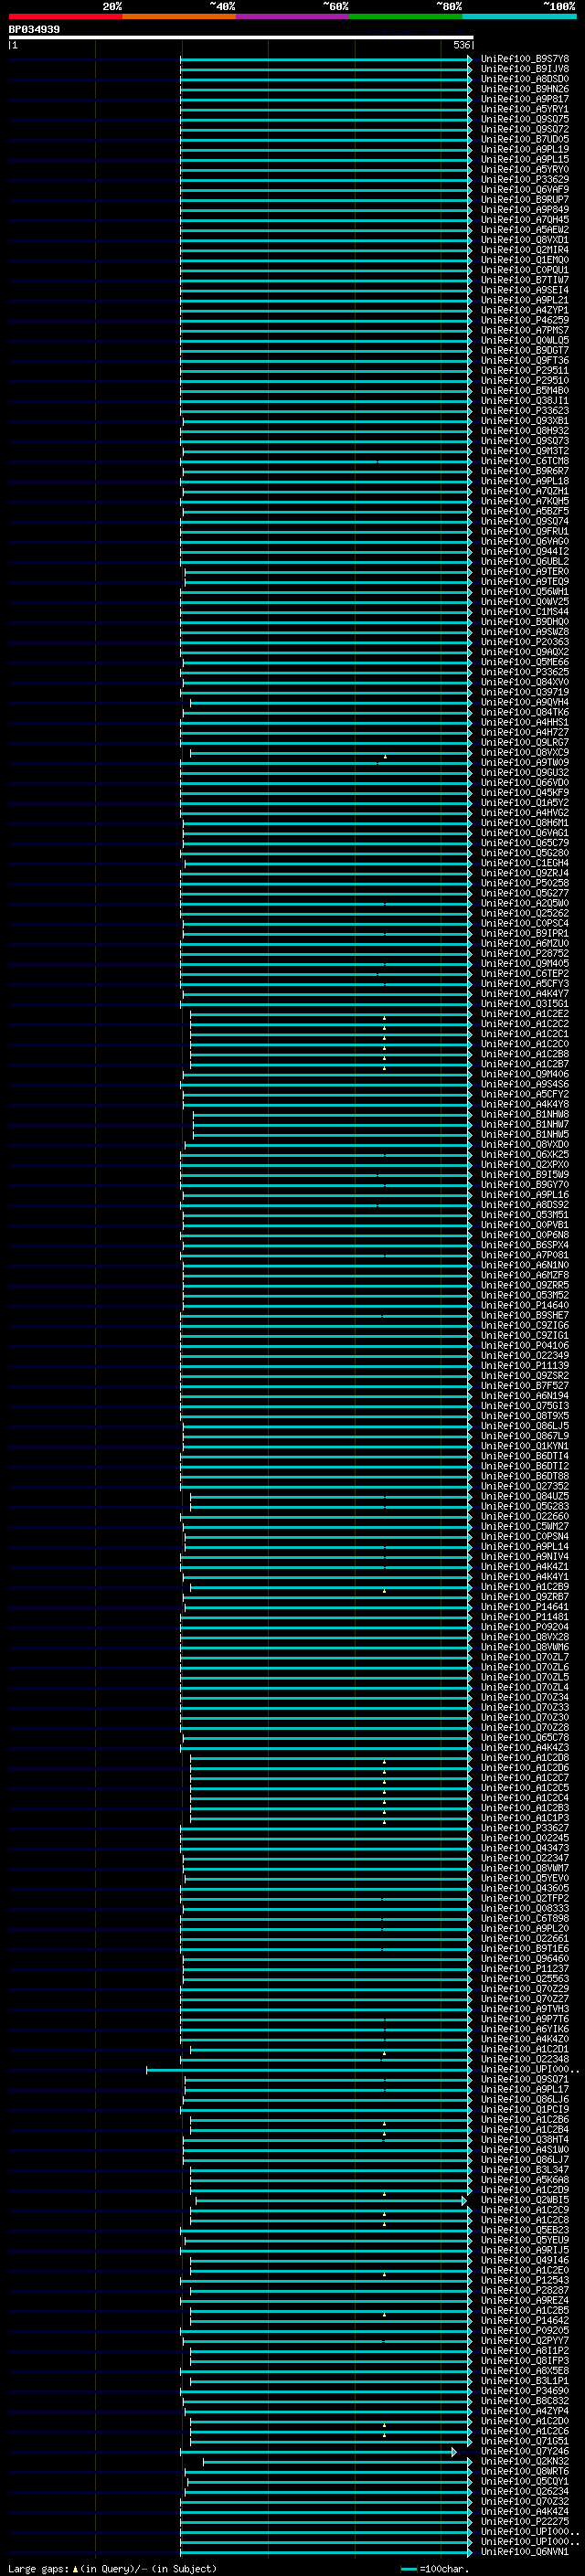
Task: Select hit UniRef100_Q7Y246
Action: click(x=525, y=2451)
